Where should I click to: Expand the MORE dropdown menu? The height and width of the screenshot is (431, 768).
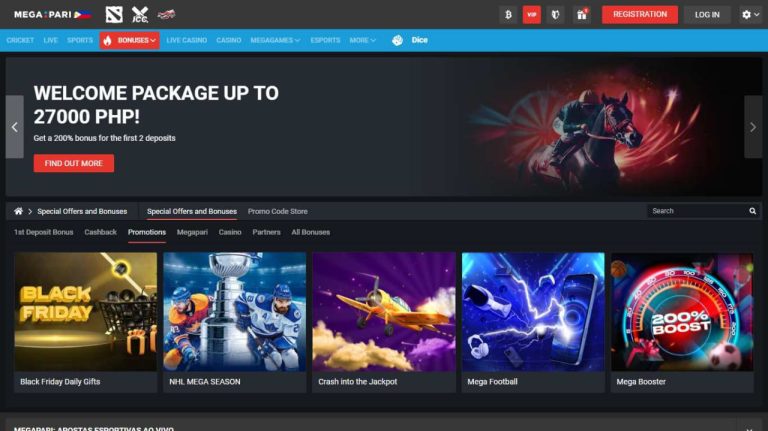(x=362, y=40)
